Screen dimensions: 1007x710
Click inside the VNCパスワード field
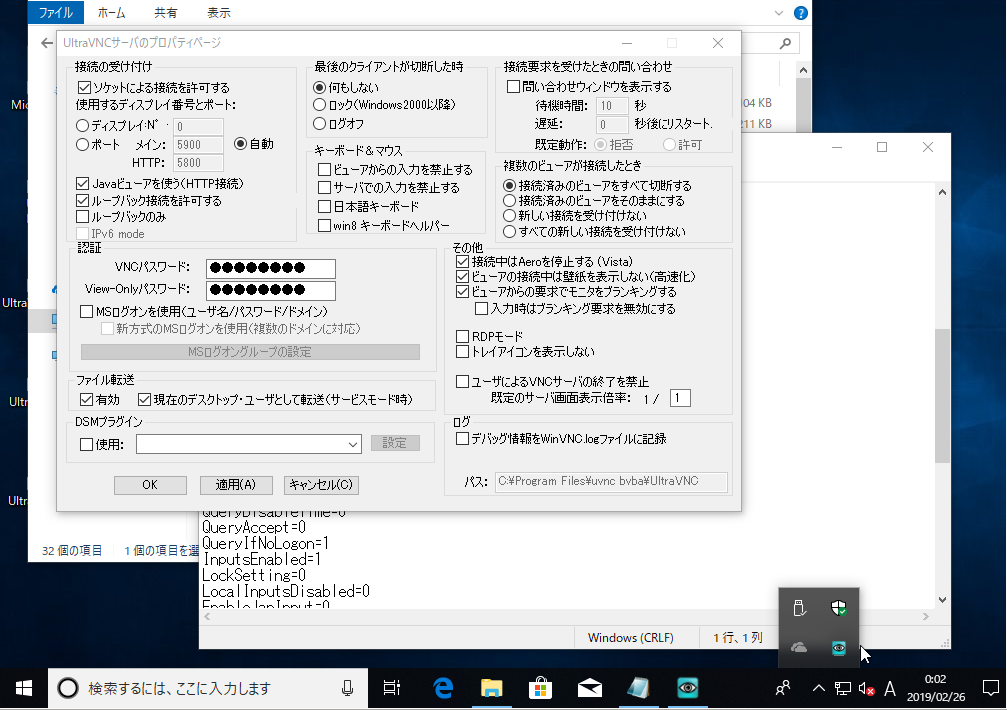point(270,268)
